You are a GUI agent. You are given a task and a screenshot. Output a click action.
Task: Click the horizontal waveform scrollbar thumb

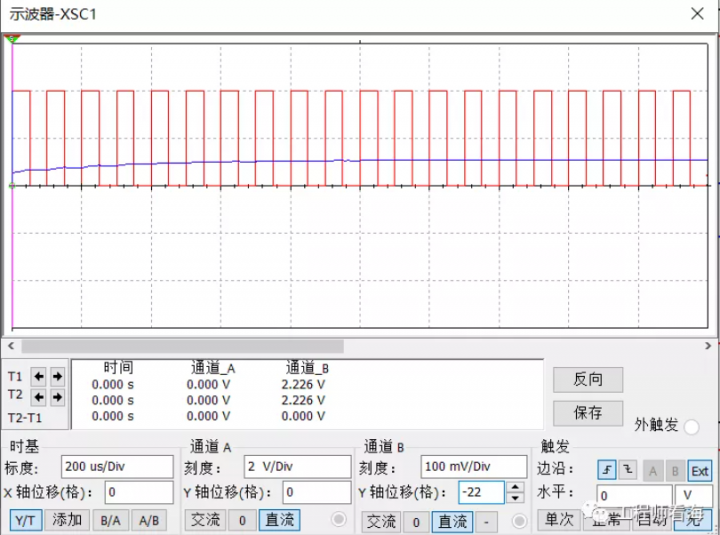(180, 346)
